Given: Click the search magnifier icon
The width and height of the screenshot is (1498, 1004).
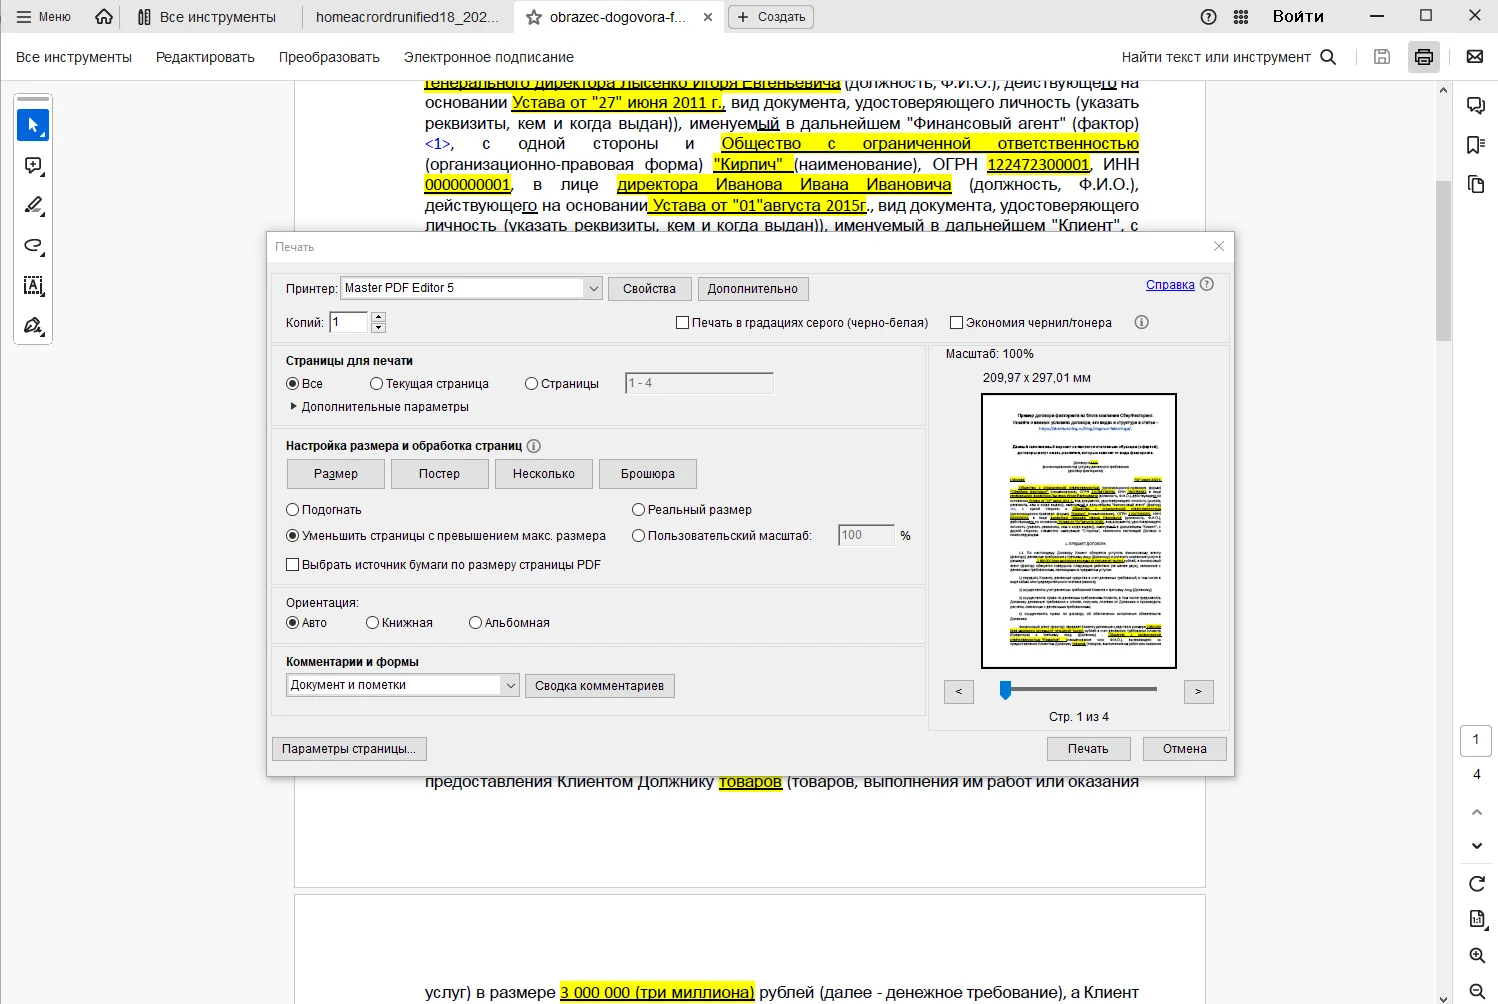Looking at the screenshot, I should pos(1328,57).
